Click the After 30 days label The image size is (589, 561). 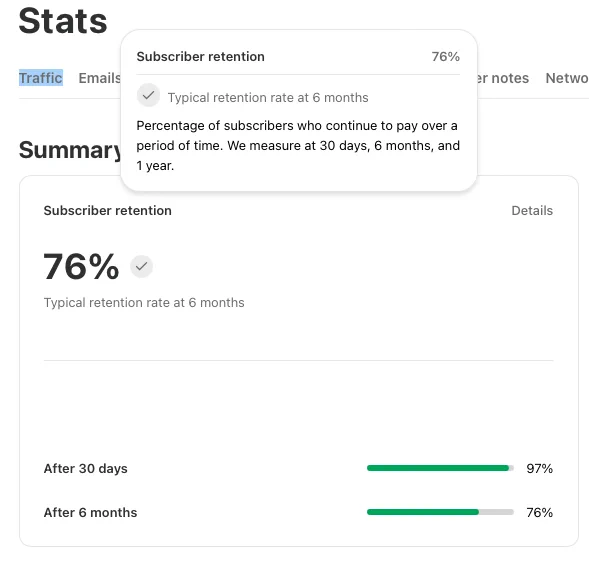pyautogui.click(x=86, y=469)
